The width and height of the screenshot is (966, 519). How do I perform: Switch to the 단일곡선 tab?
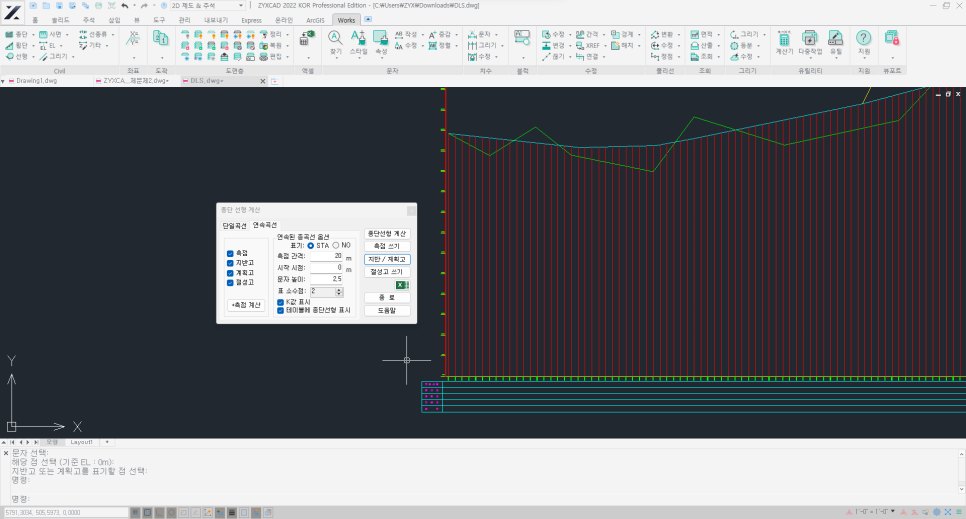pyautogui.click(x=234, y=226)
